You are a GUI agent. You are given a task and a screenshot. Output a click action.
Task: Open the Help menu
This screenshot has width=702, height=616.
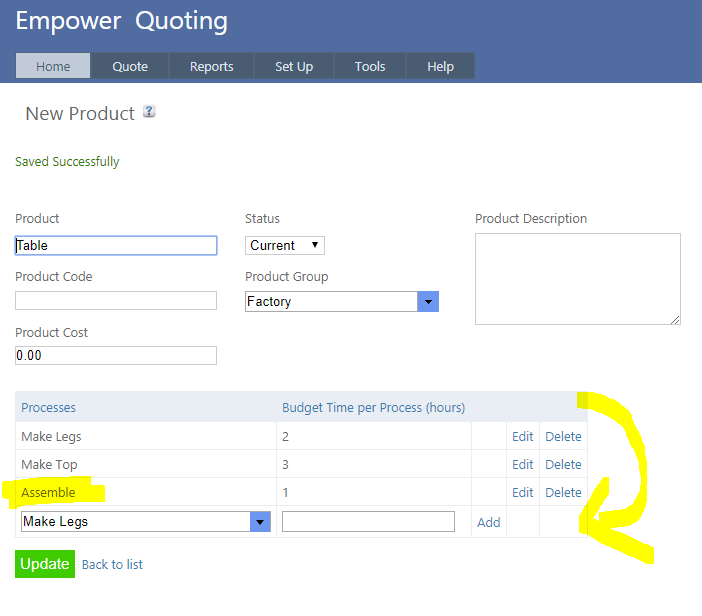(x=440, y=66)
